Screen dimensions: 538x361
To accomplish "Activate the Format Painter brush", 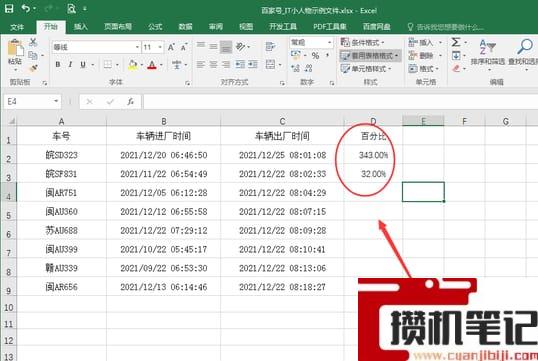I will pos(33,68).
